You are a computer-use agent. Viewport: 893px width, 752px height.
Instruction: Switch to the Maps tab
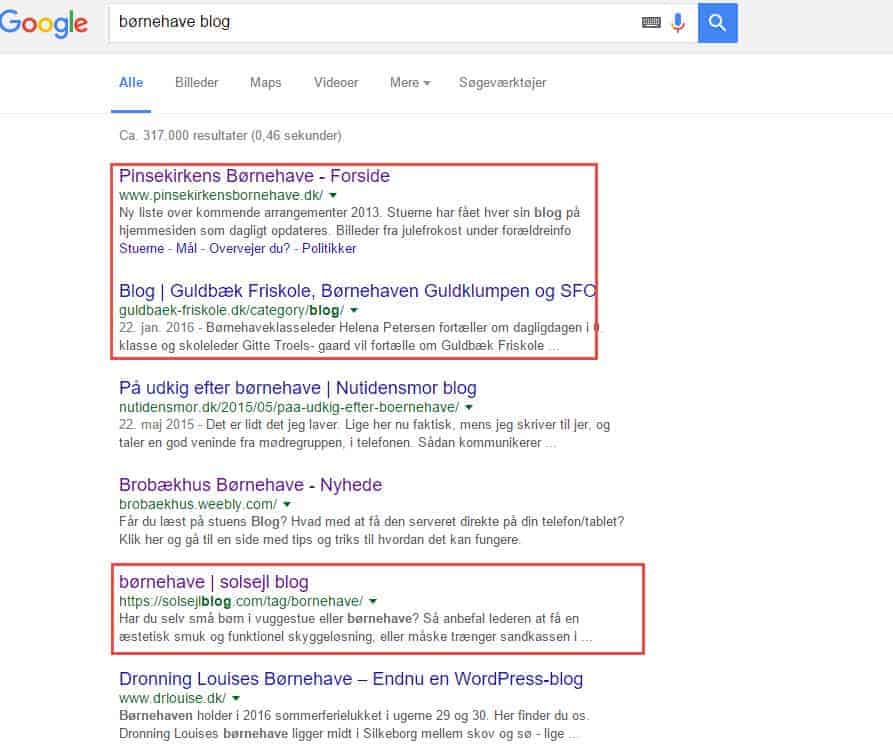coord(265,83)
